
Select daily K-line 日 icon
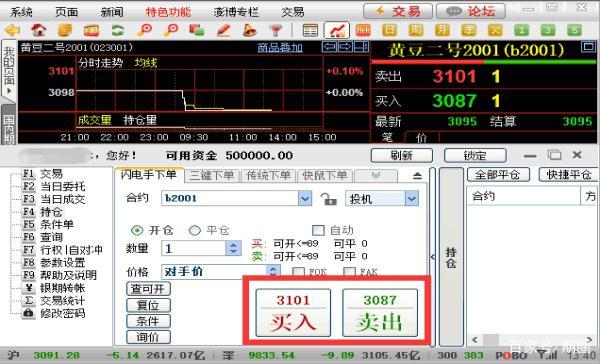coord(389,30)
